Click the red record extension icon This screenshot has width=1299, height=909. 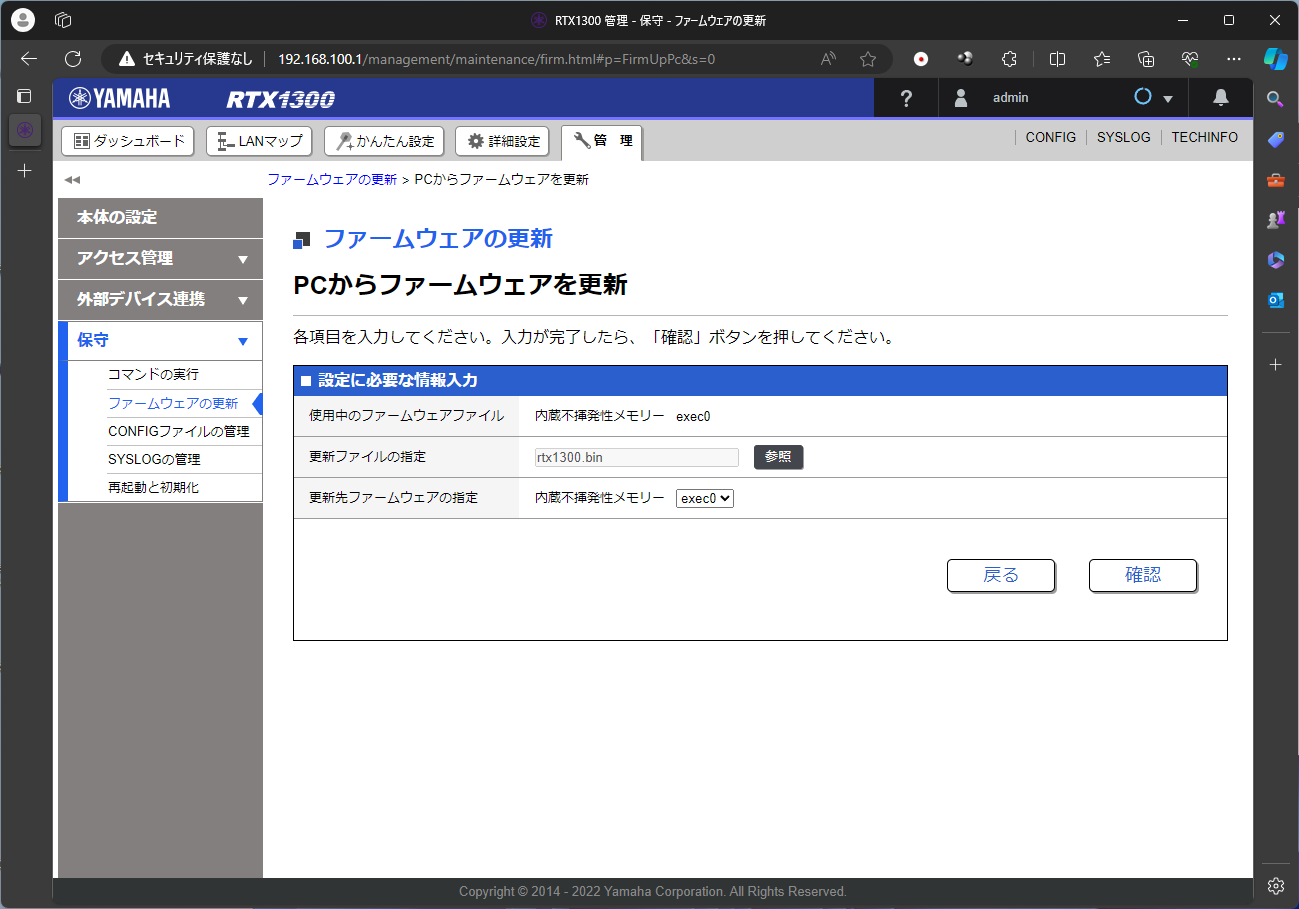[x=921, y=59]
